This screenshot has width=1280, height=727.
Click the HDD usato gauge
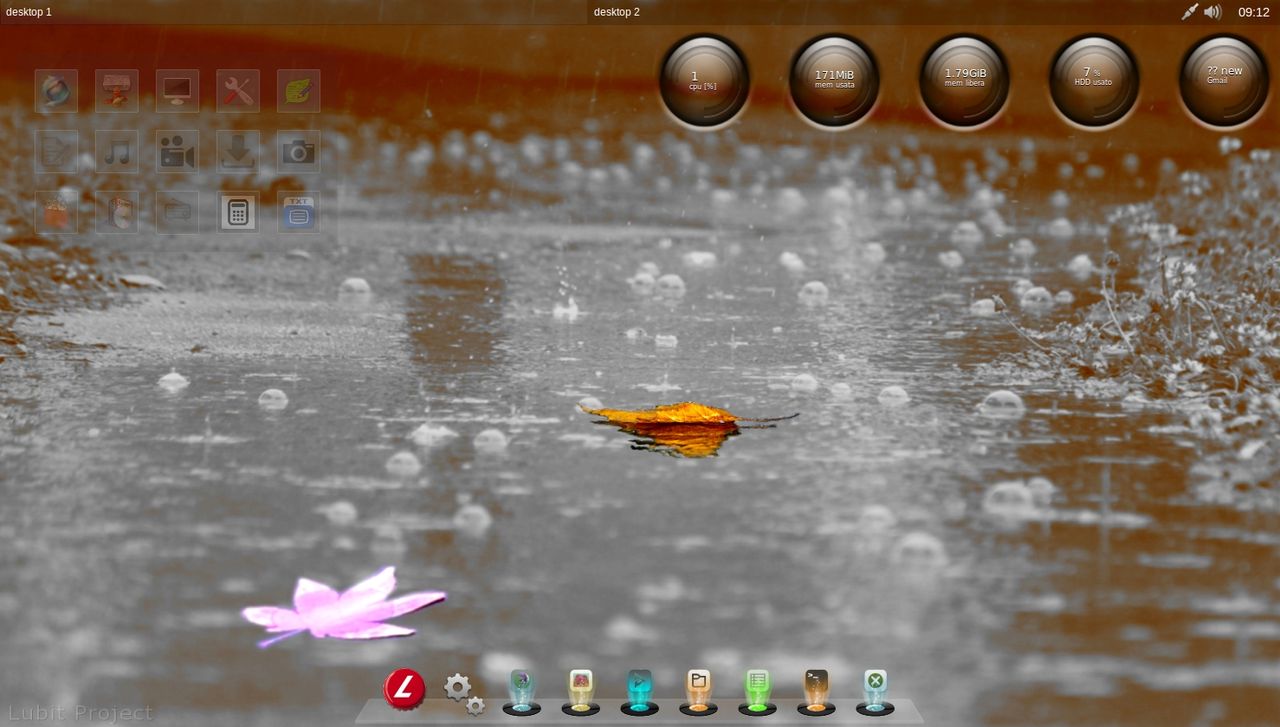coord(1094,81)
